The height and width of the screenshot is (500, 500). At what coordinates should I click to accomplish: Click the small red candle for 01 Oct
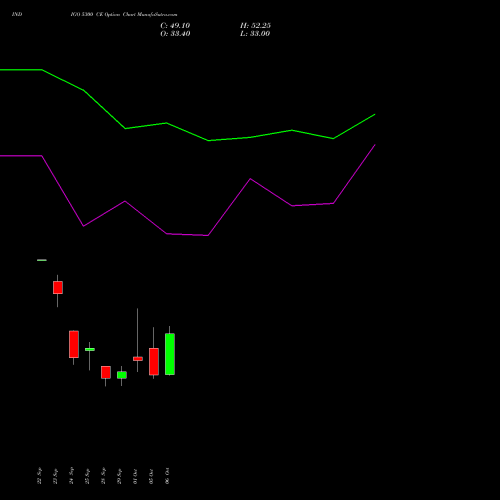point(138,359)
